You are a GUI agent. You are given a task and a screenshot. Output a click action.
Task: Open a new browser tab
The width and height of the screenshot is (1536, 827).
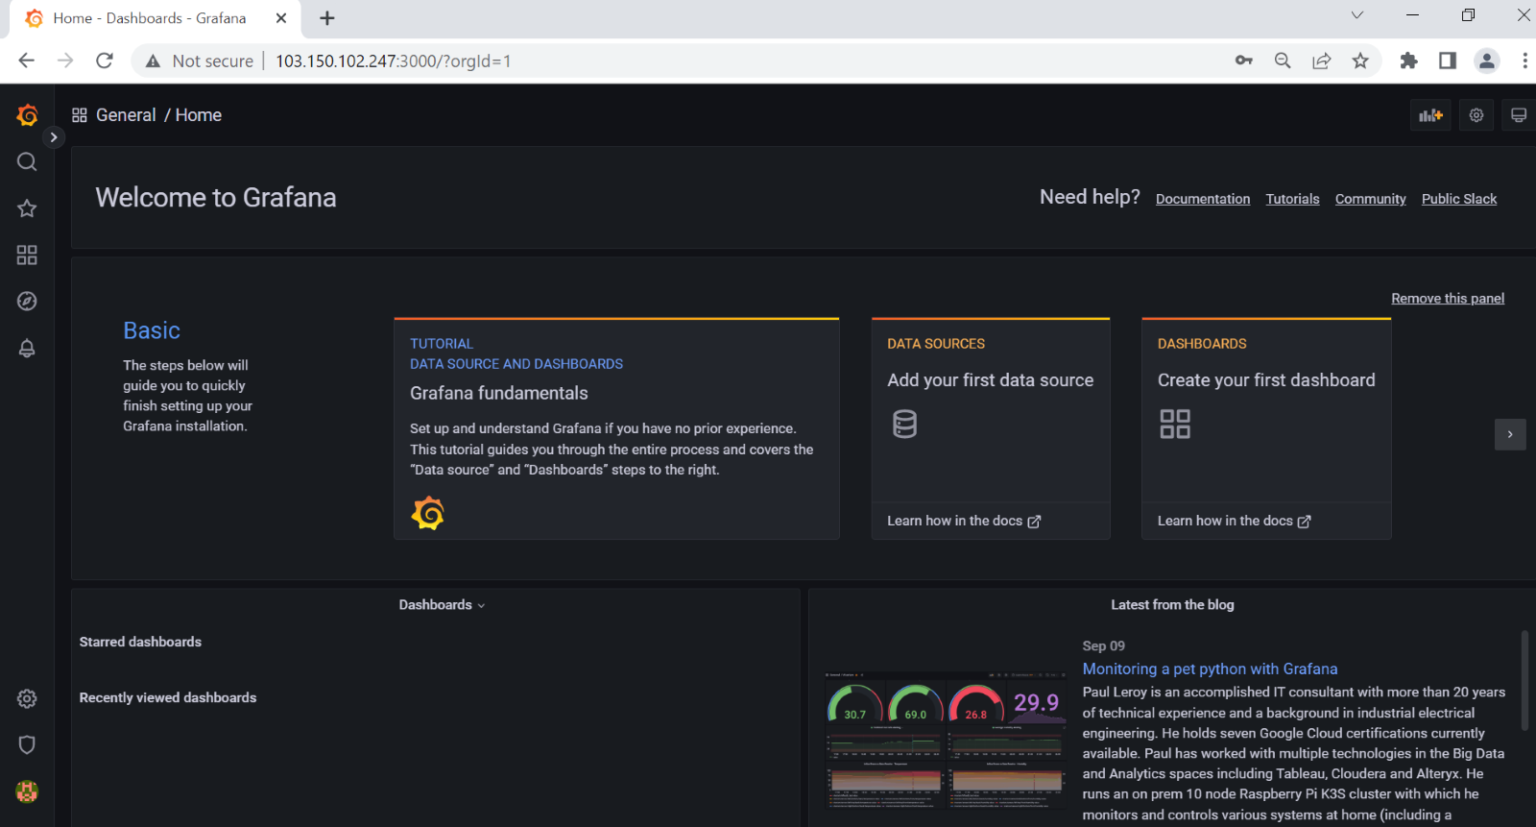327,18
